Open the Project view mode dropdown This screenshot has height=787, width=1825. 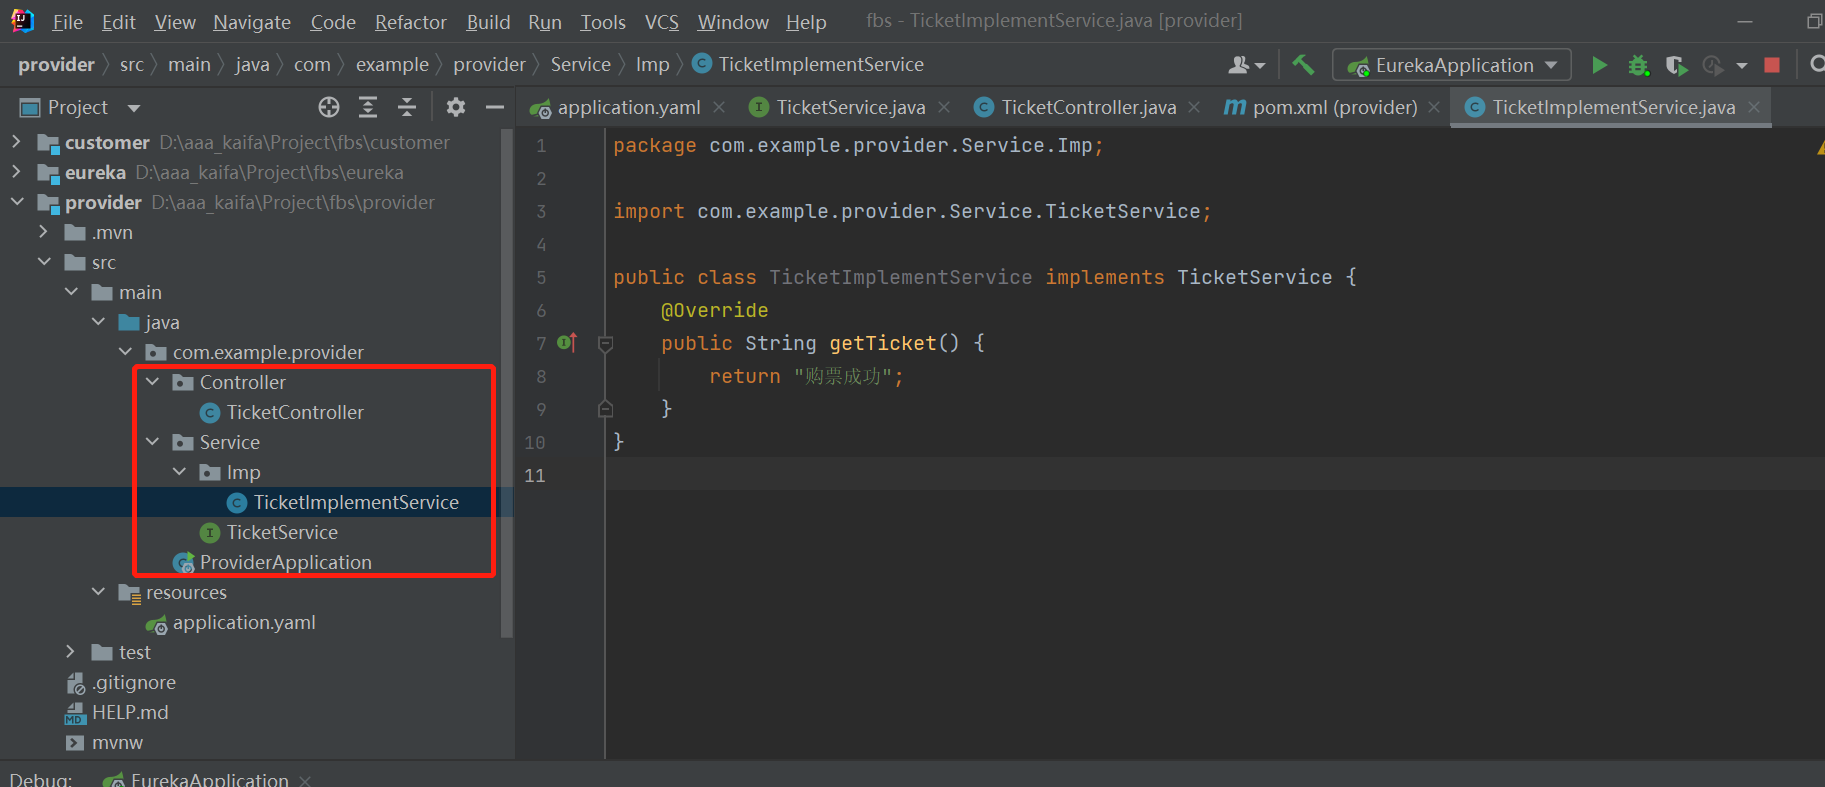pyautogui.click(x=134, y=108)
